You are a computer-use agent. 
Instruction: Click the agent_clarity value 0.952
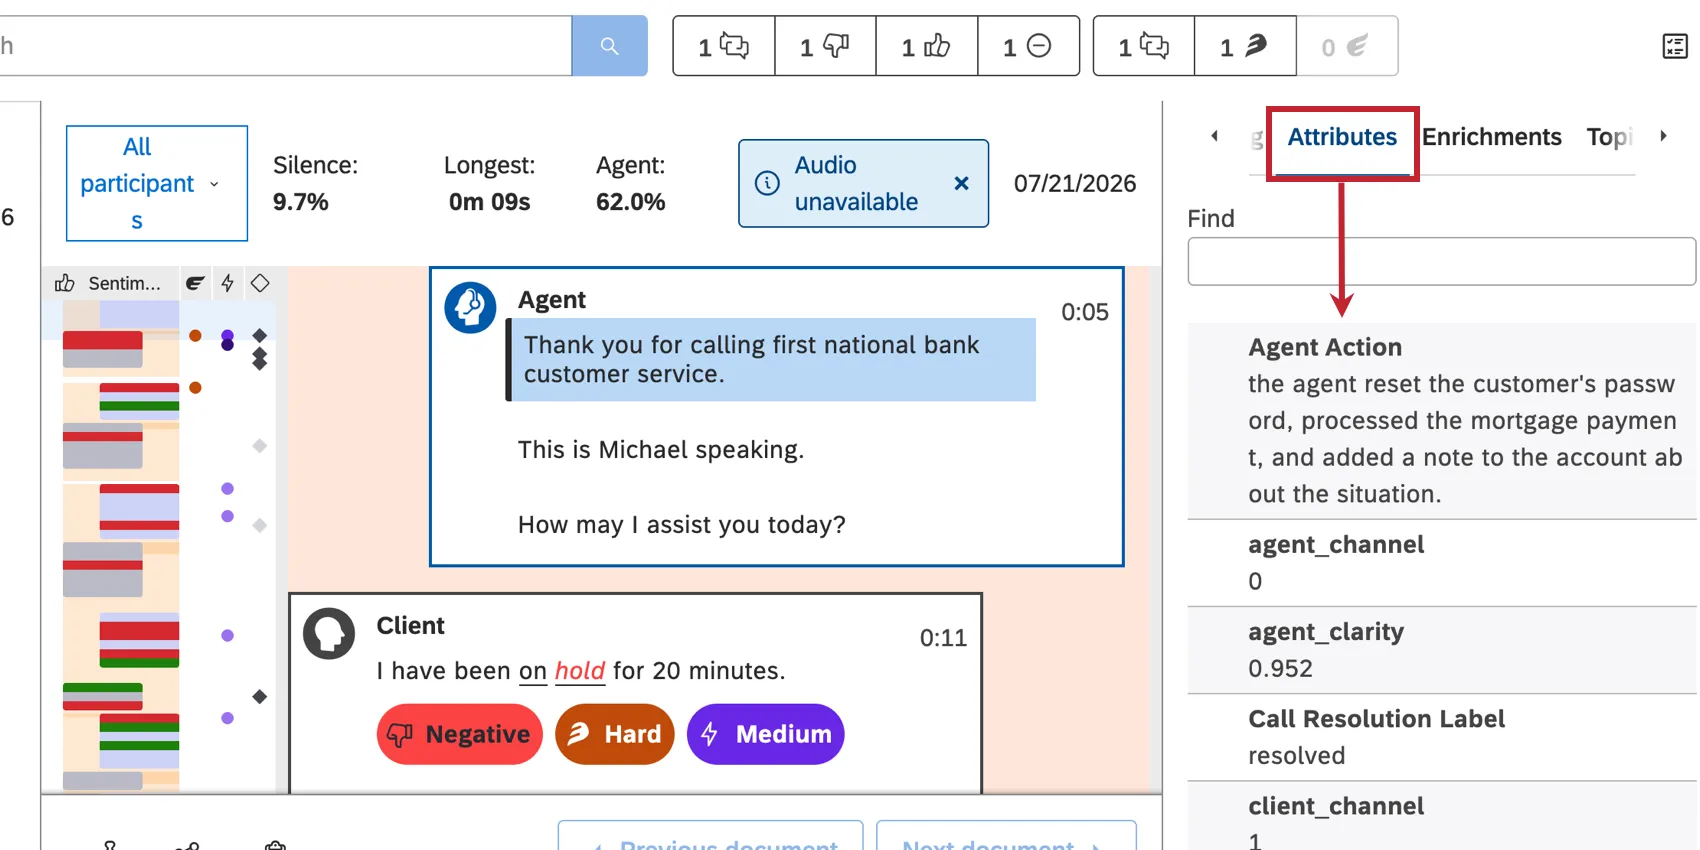click(1280, 669)
